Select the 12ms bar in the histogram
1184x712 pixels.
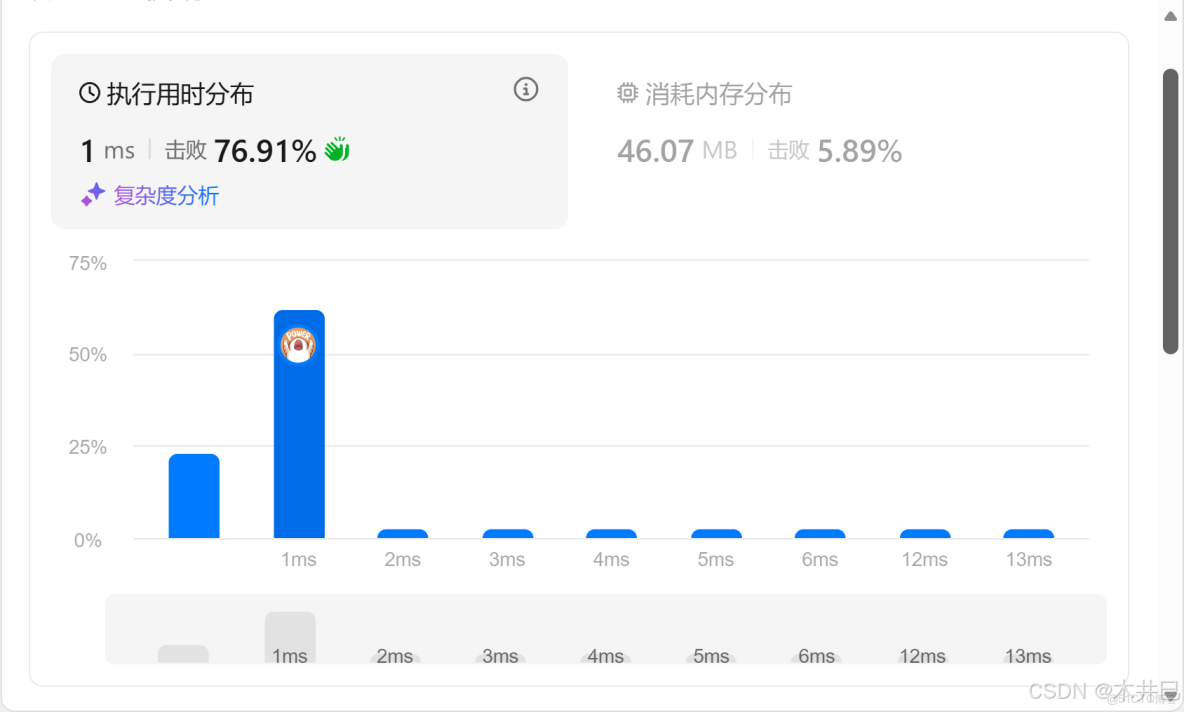pos(924,533)
